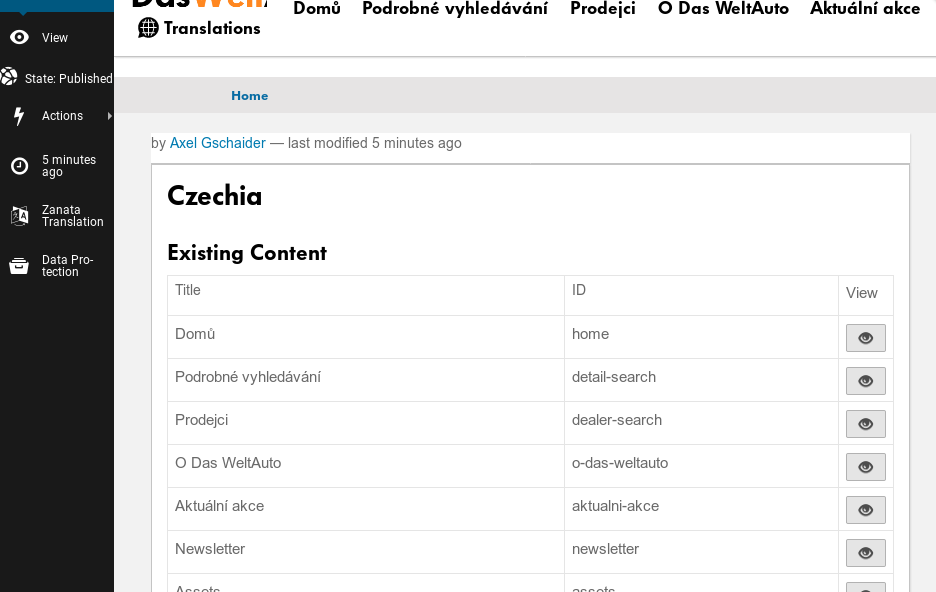
Task: Click the Newsletter title cell
Action: (x=366, y=552)
